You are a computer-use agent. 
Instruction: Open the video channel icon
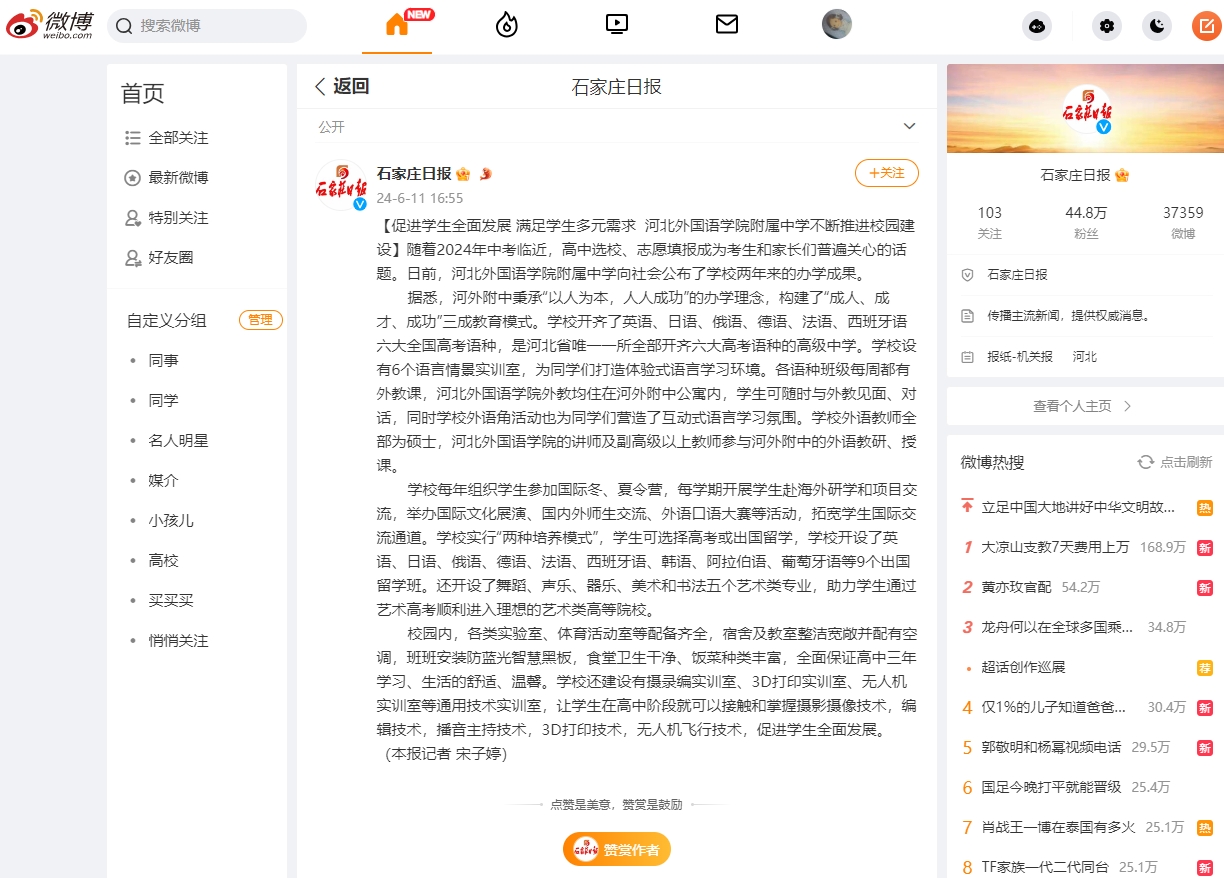click(x=617, y=25)
